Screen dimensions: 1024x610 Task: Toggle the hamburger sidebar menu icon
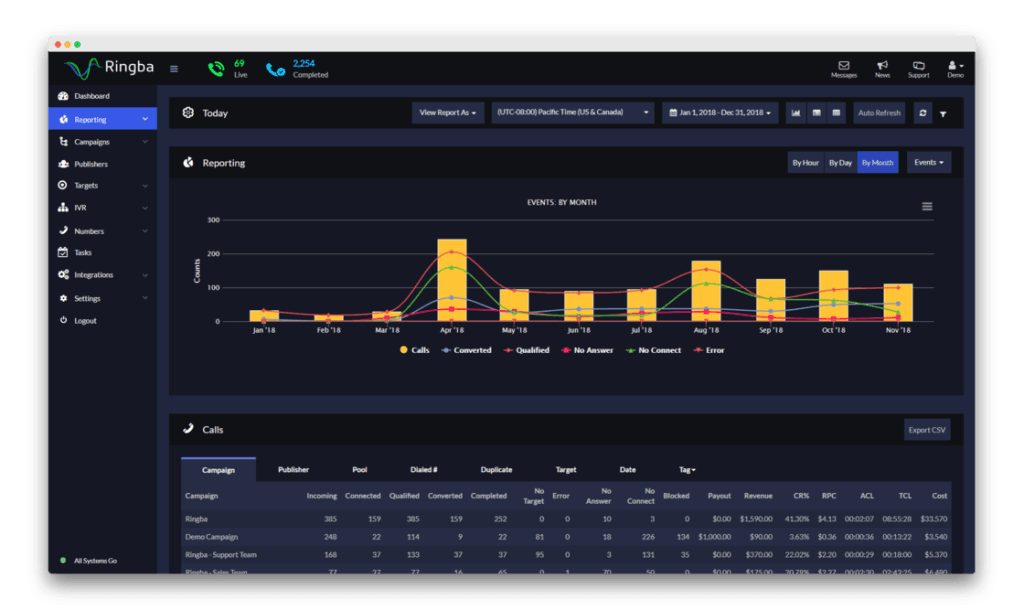(x=174, y=69)
